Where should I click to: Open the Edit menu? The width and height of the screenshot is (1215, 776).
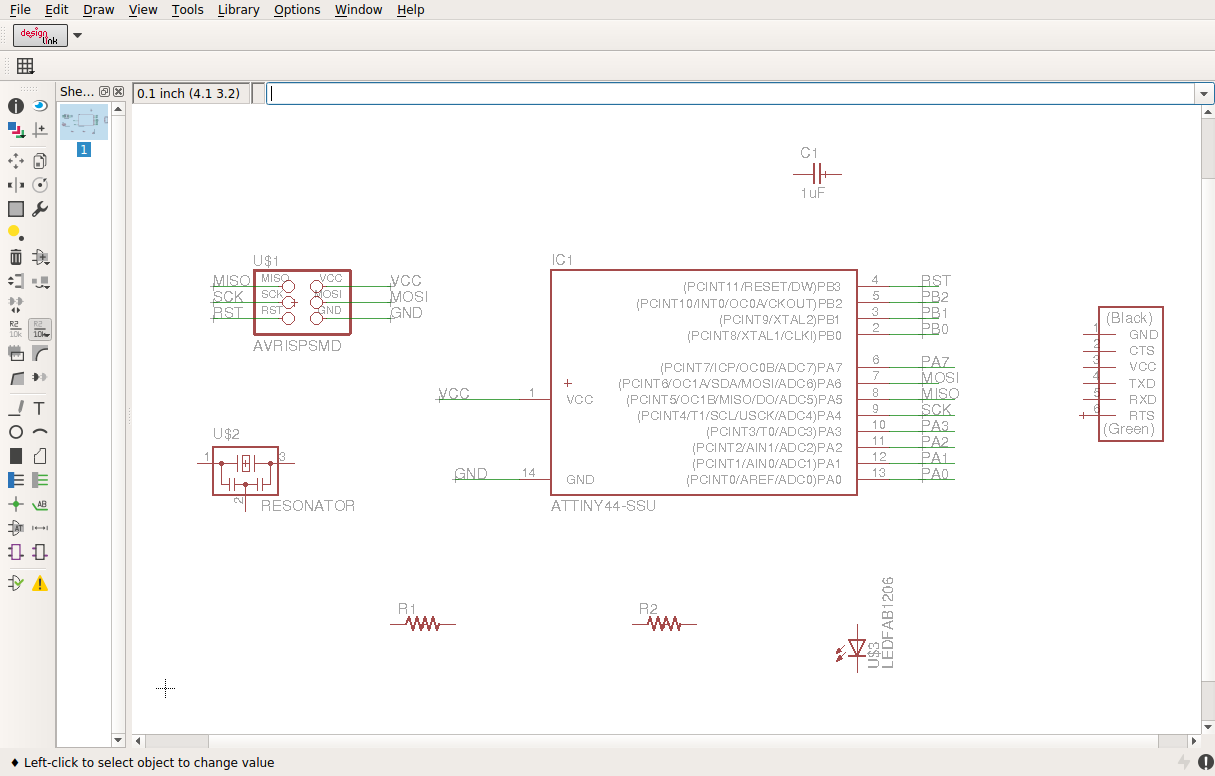57,10
